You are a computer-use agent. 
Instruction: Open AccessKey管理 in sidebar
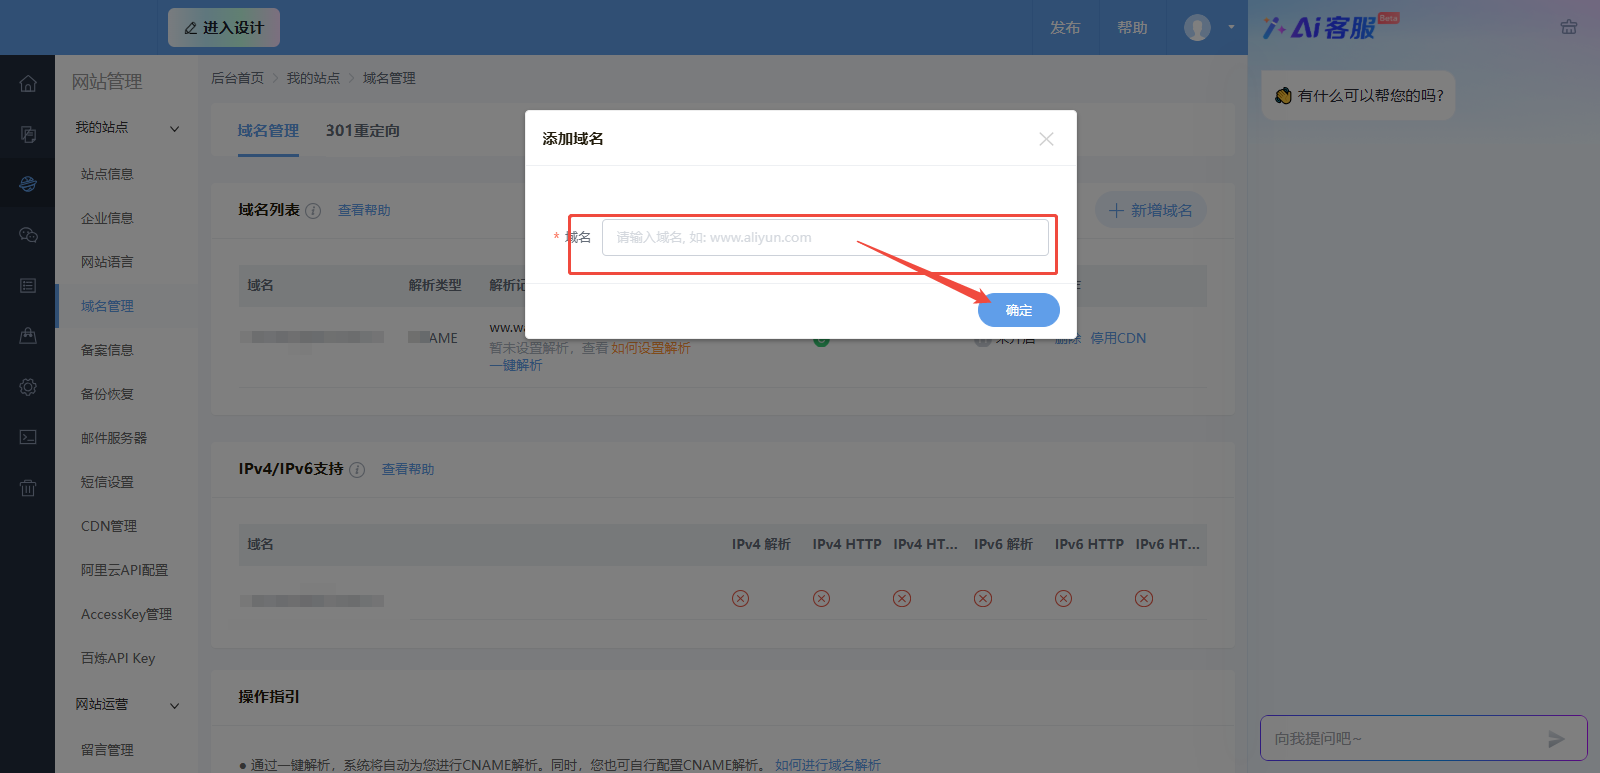126,614
